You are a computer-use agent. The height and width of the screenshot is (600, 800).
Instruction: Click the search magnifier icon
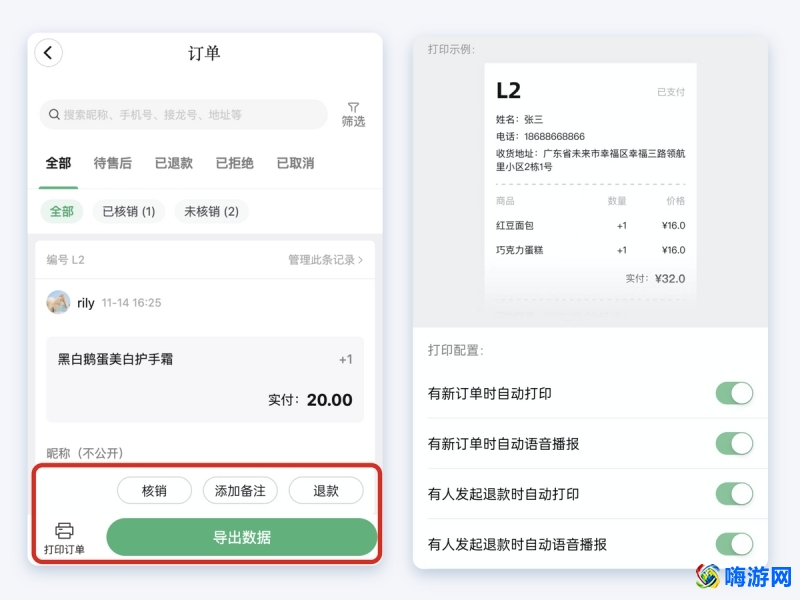[54, 114]
